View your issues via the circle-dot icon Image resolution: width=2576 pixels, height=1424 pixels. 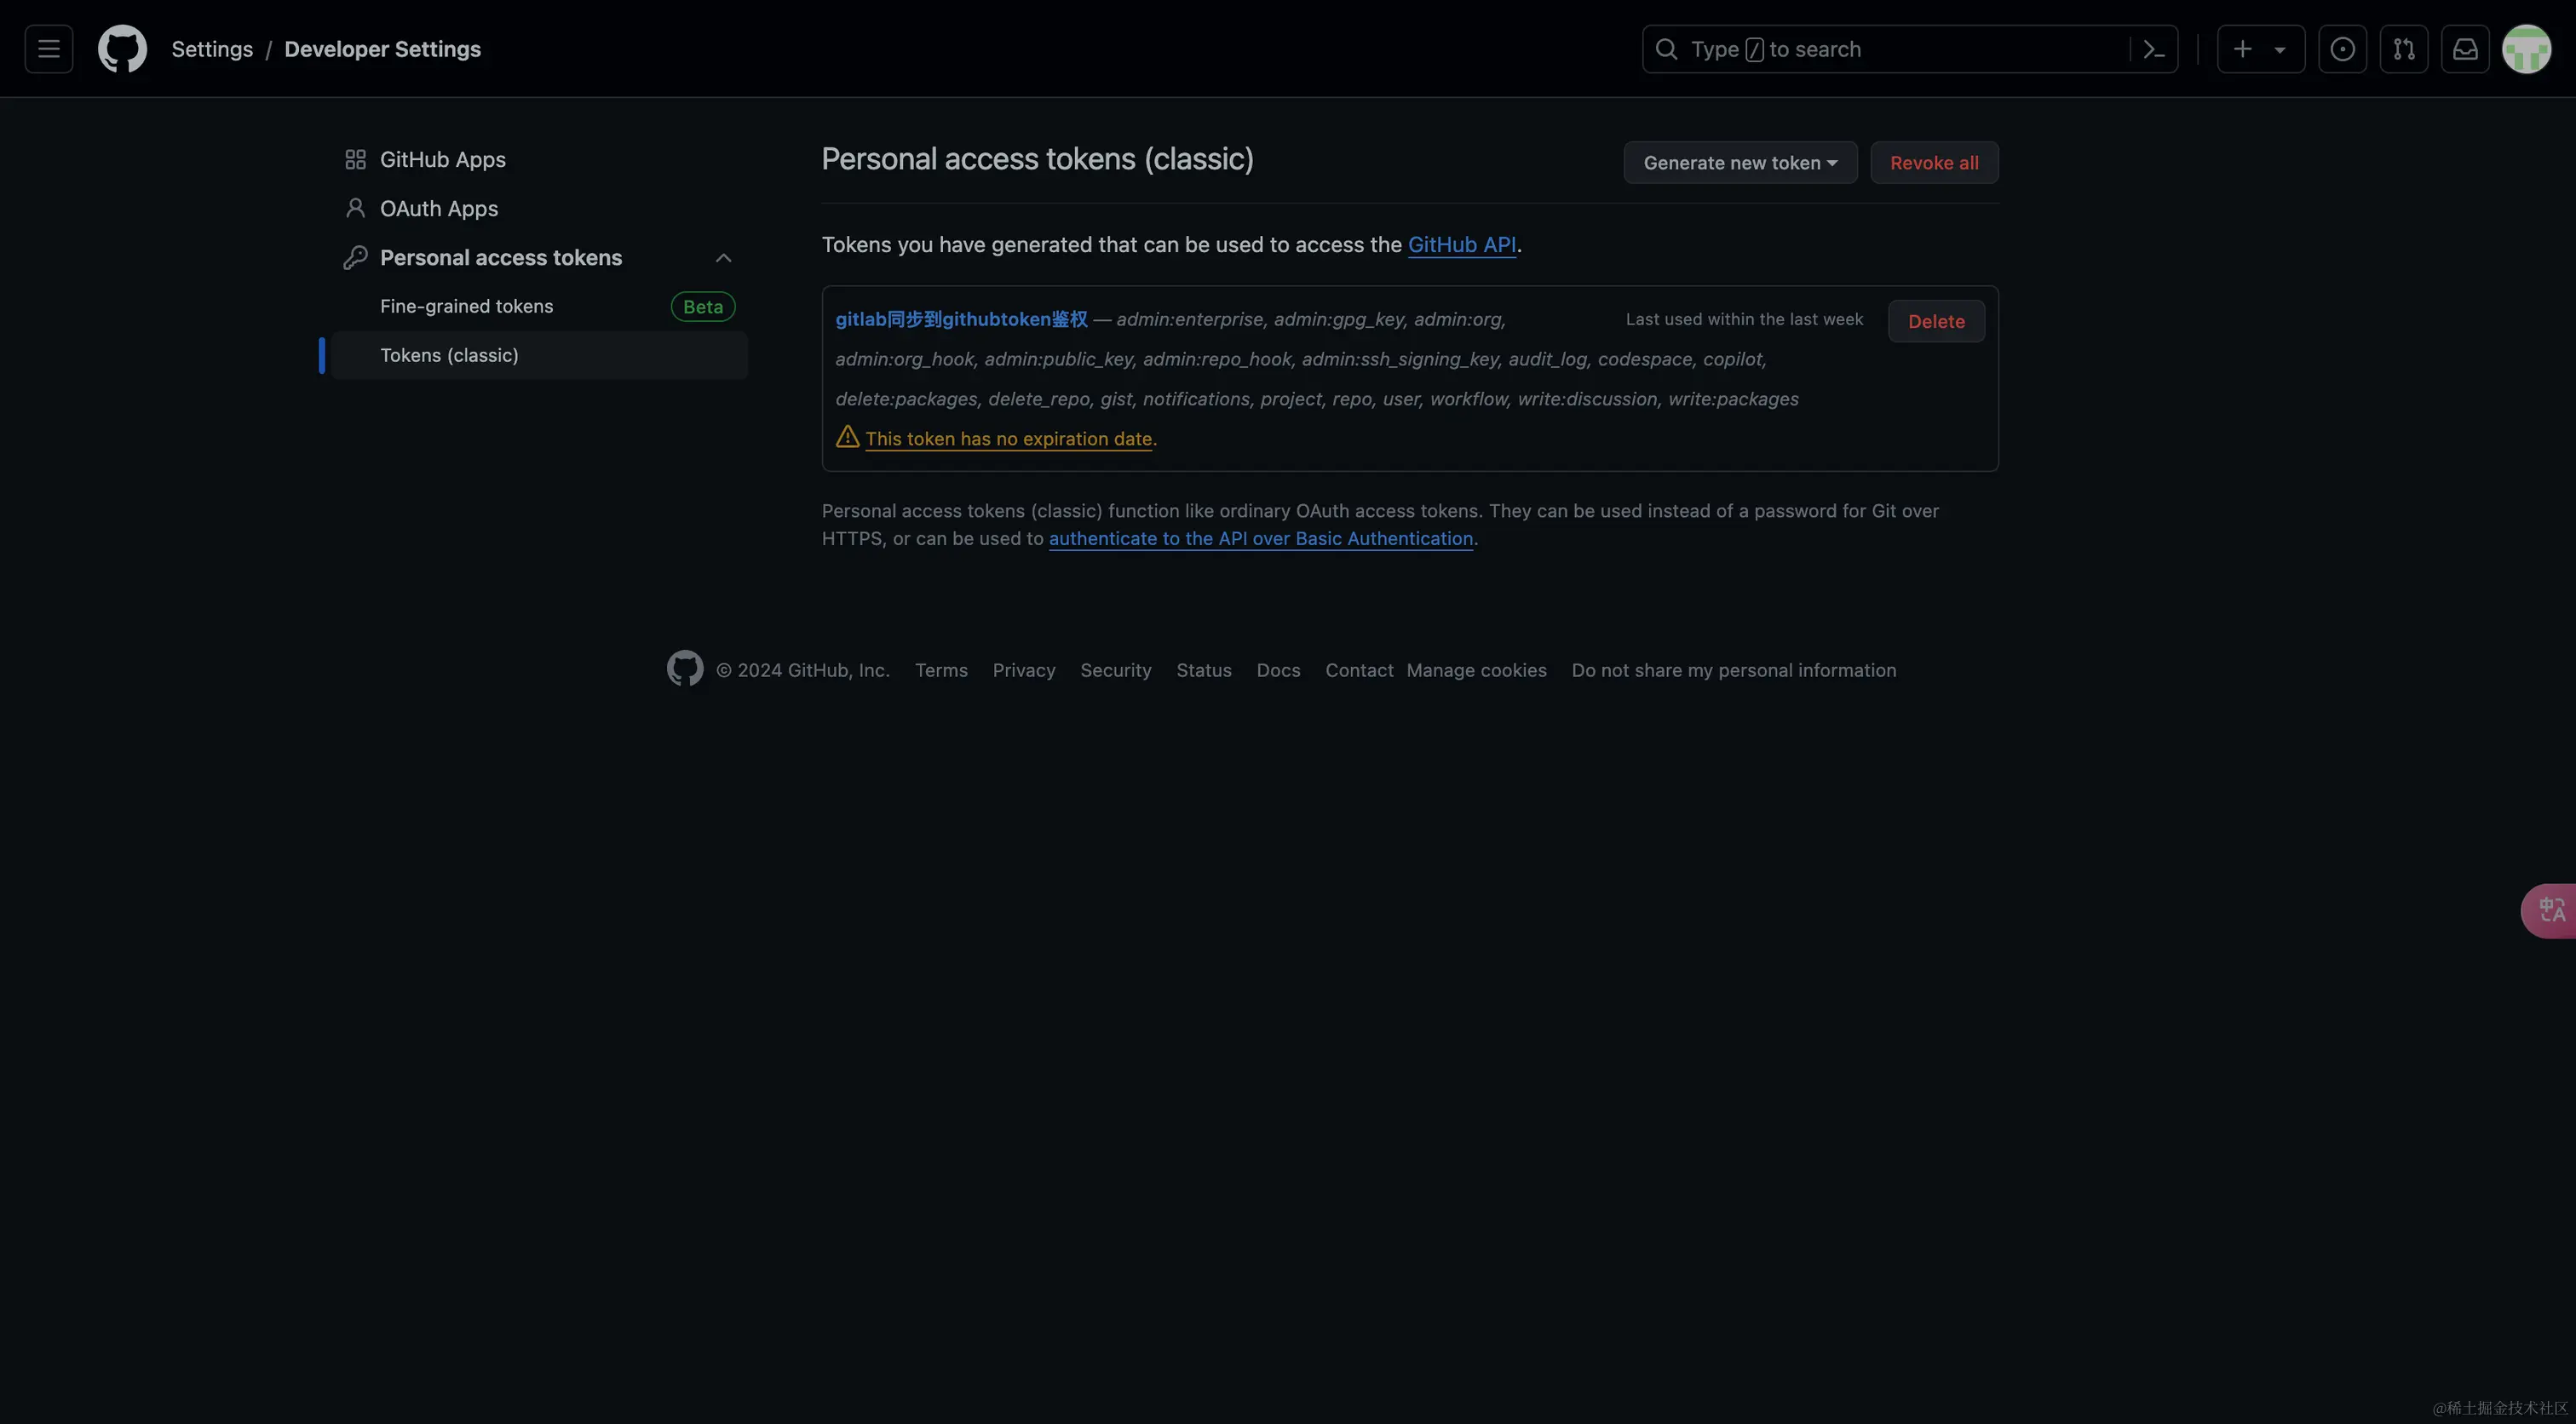click(x=2343, y=48)
